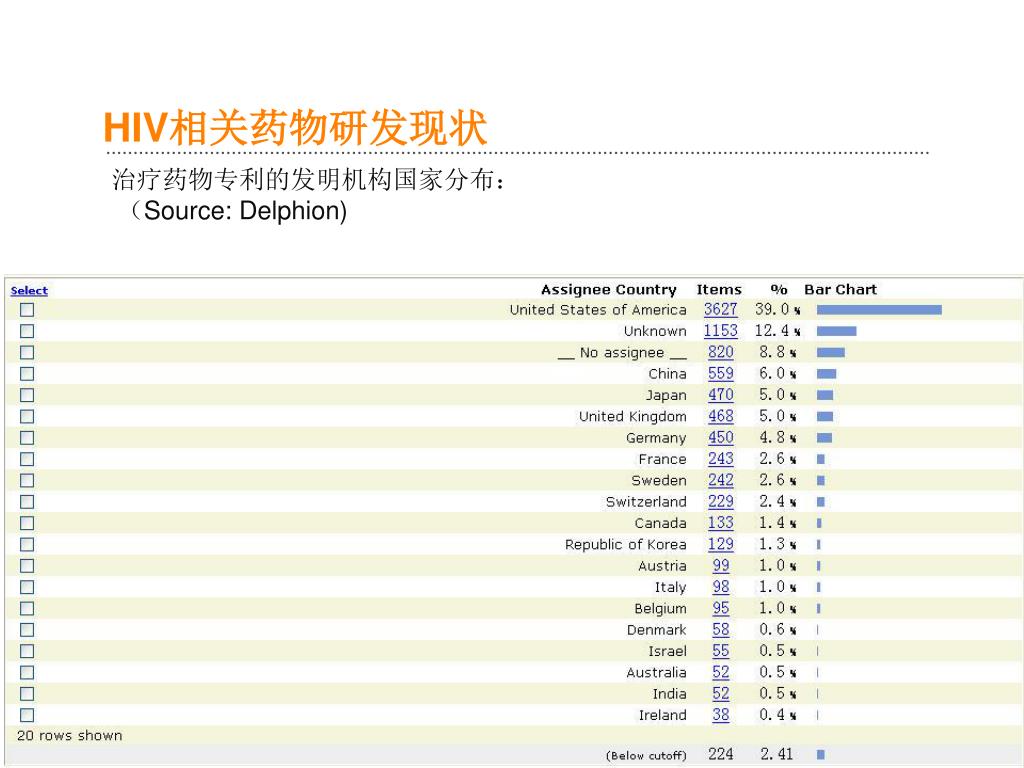
Task: Click the 'Switzerland' country label
Action: click(646, 502)
